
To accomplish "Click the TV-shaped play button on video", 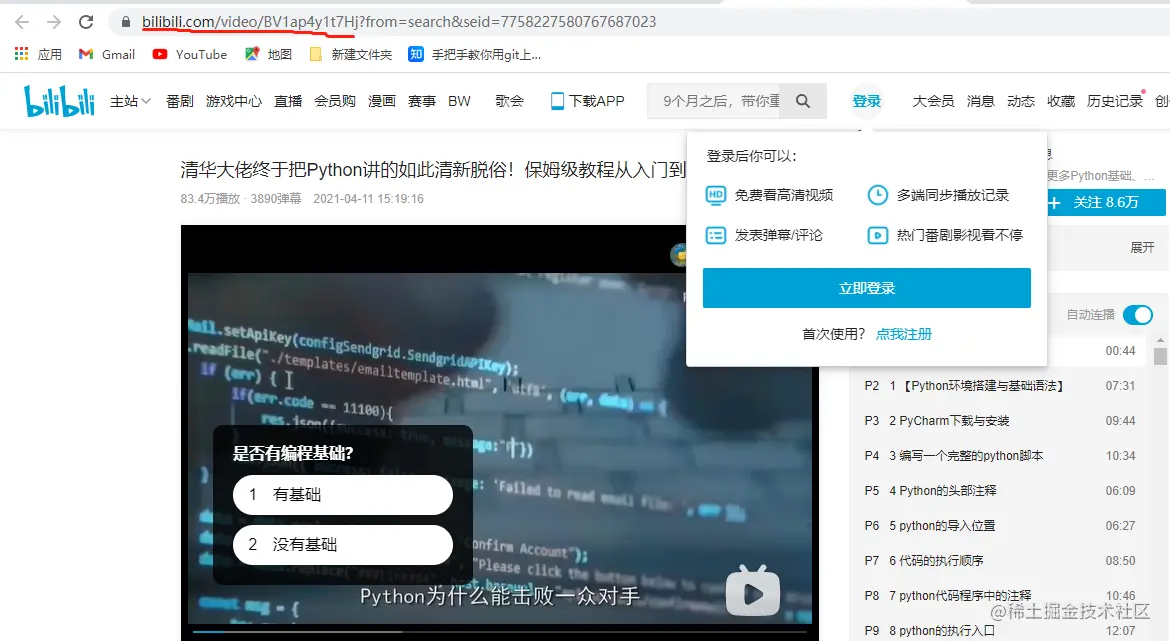I will tap(753, 591).
